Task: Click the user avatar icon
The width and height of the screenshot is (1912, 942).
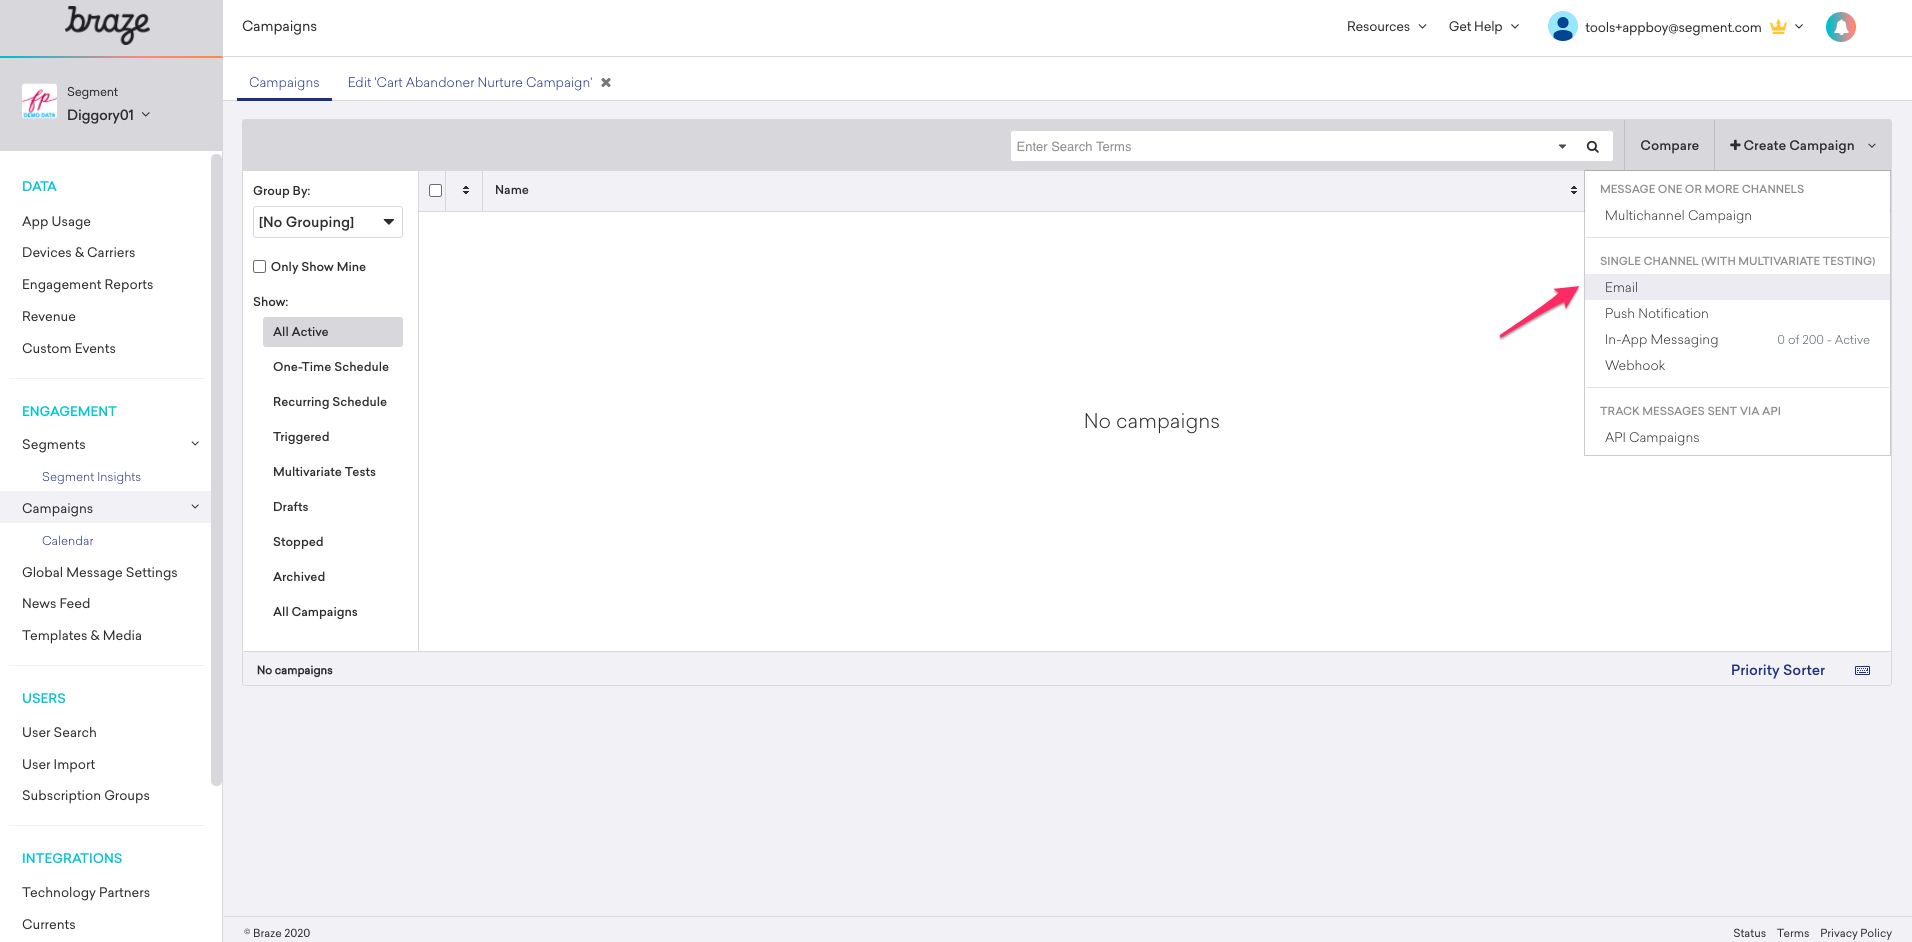Action: [1562, 26]
